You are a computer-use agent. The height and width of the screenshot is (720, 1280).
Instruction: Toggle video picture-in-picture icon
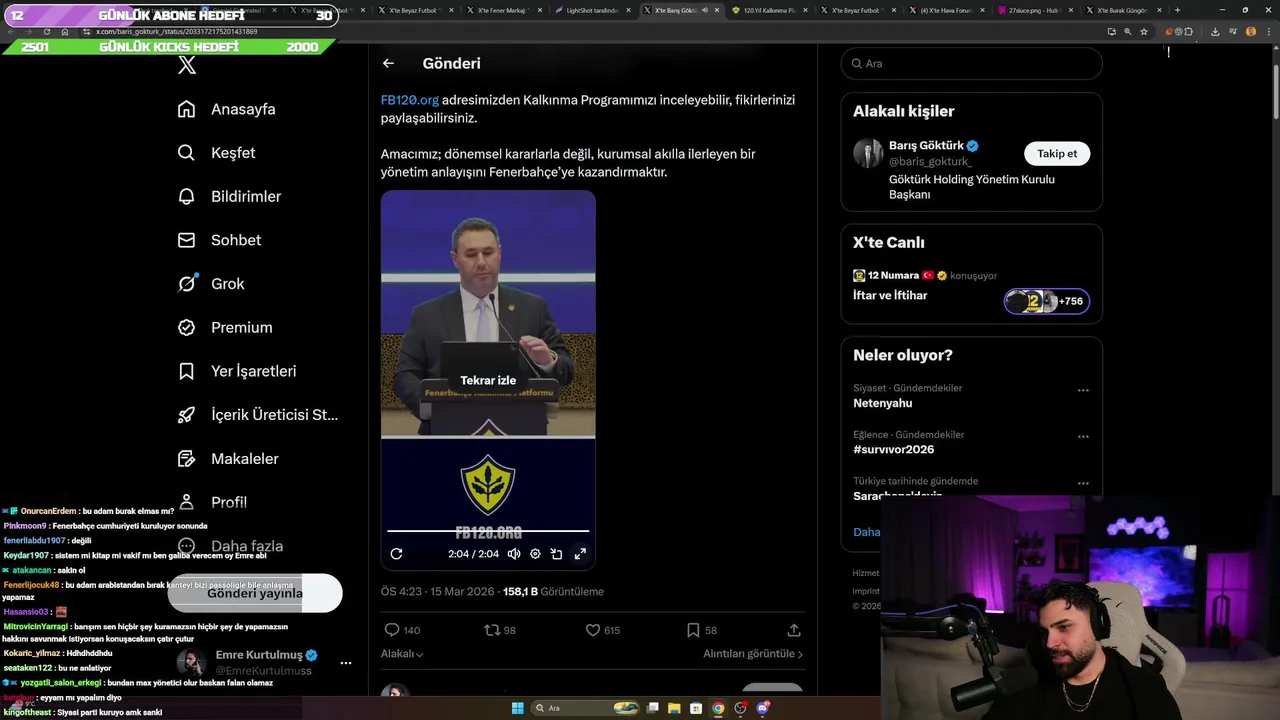point(556,554)
